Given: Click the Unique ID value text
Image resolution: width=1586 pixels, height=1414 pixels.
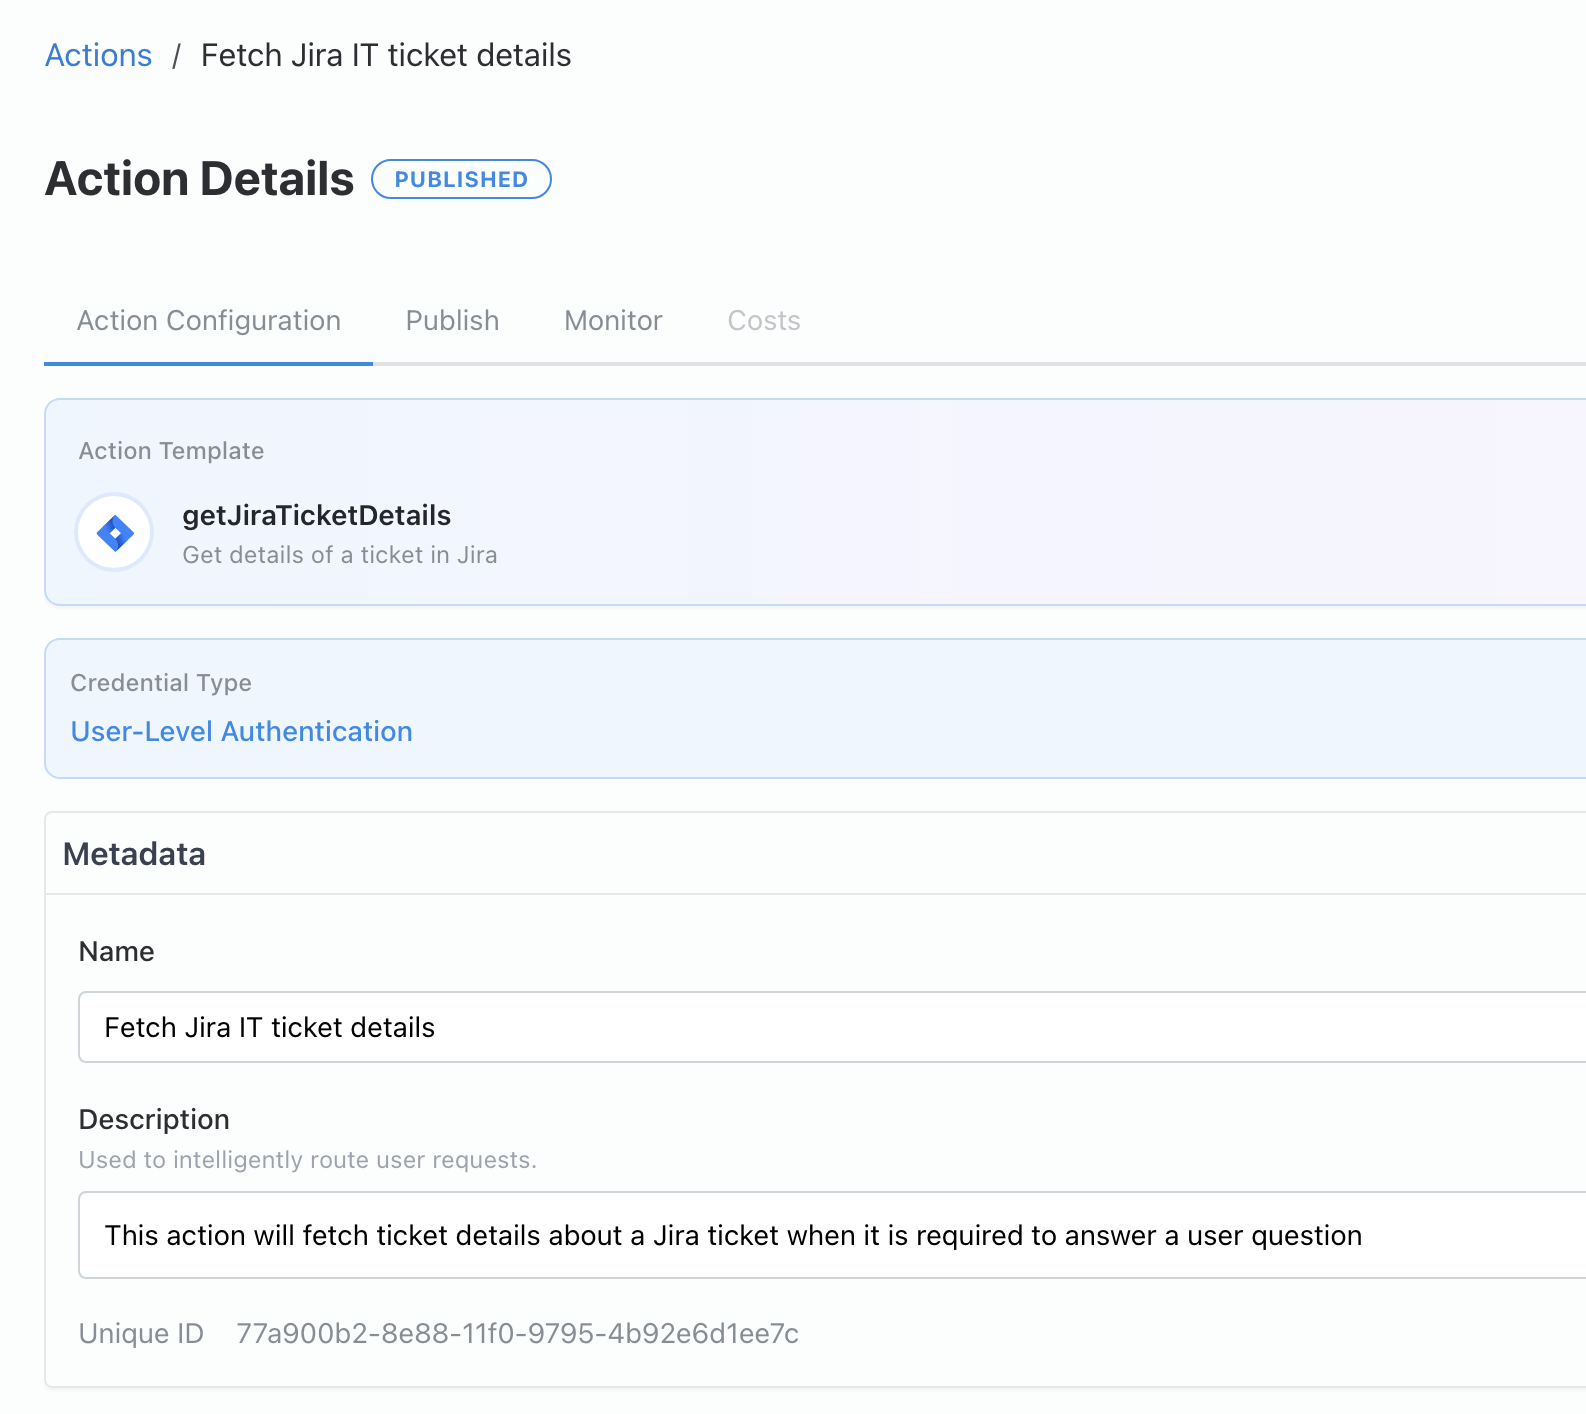Looking at the screenshot, I should (517, 1333).
